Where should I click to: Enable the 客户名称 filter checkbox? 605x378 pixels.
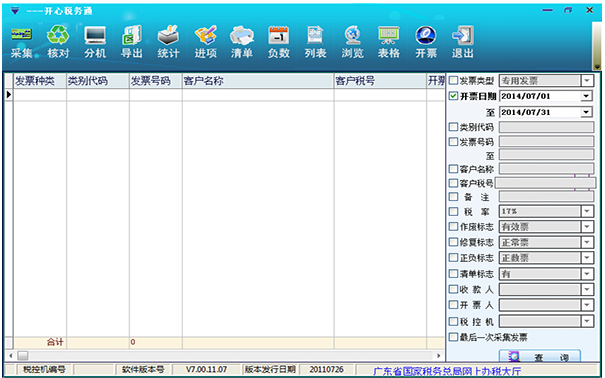[x=453, y=169]
